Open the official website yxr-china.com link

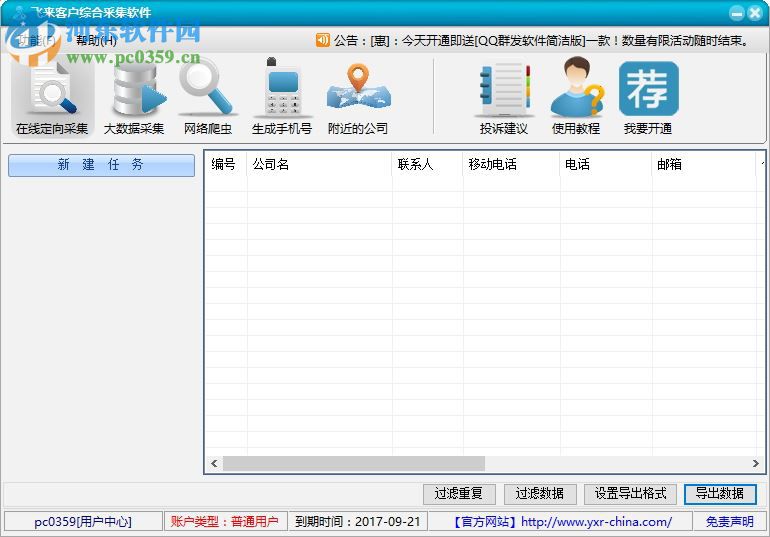[561, 522]
